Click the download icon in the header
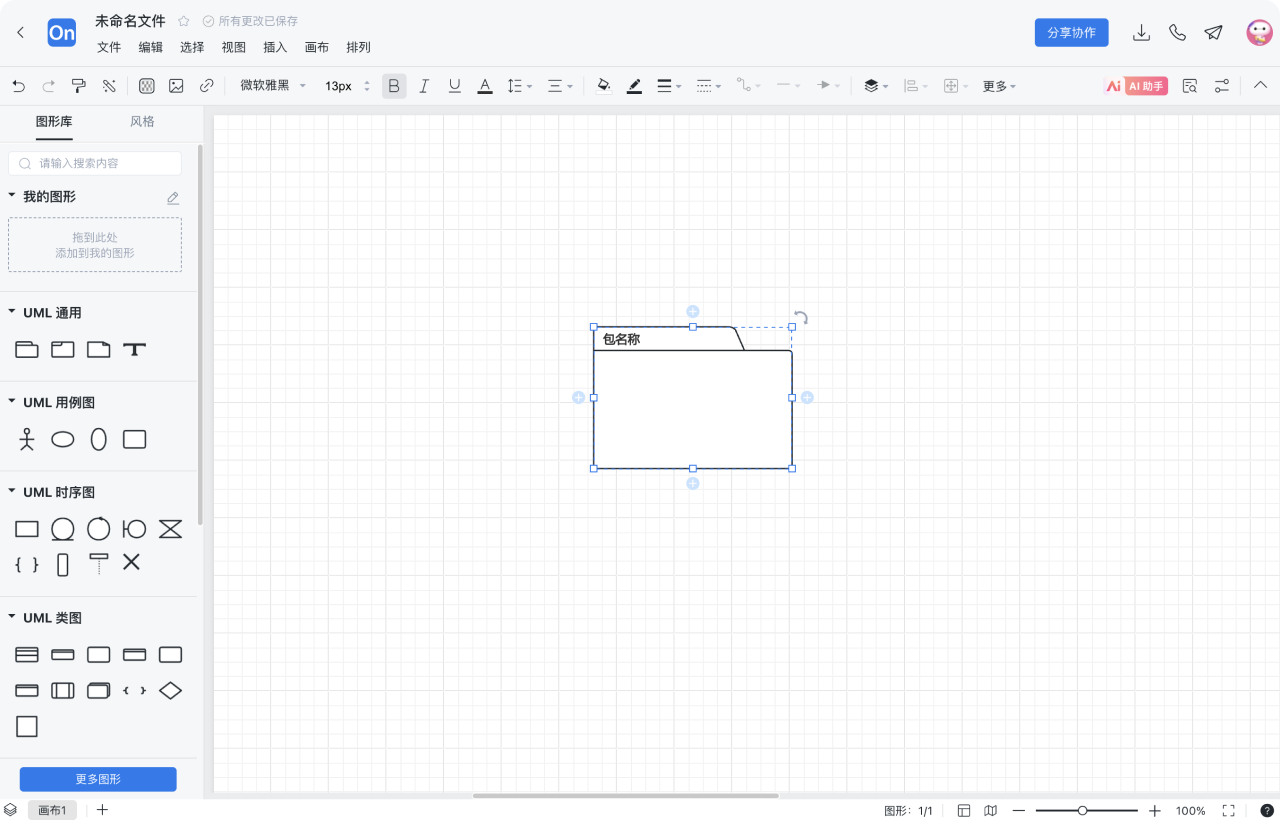The image size is (1280, 820). point(1141,33)
